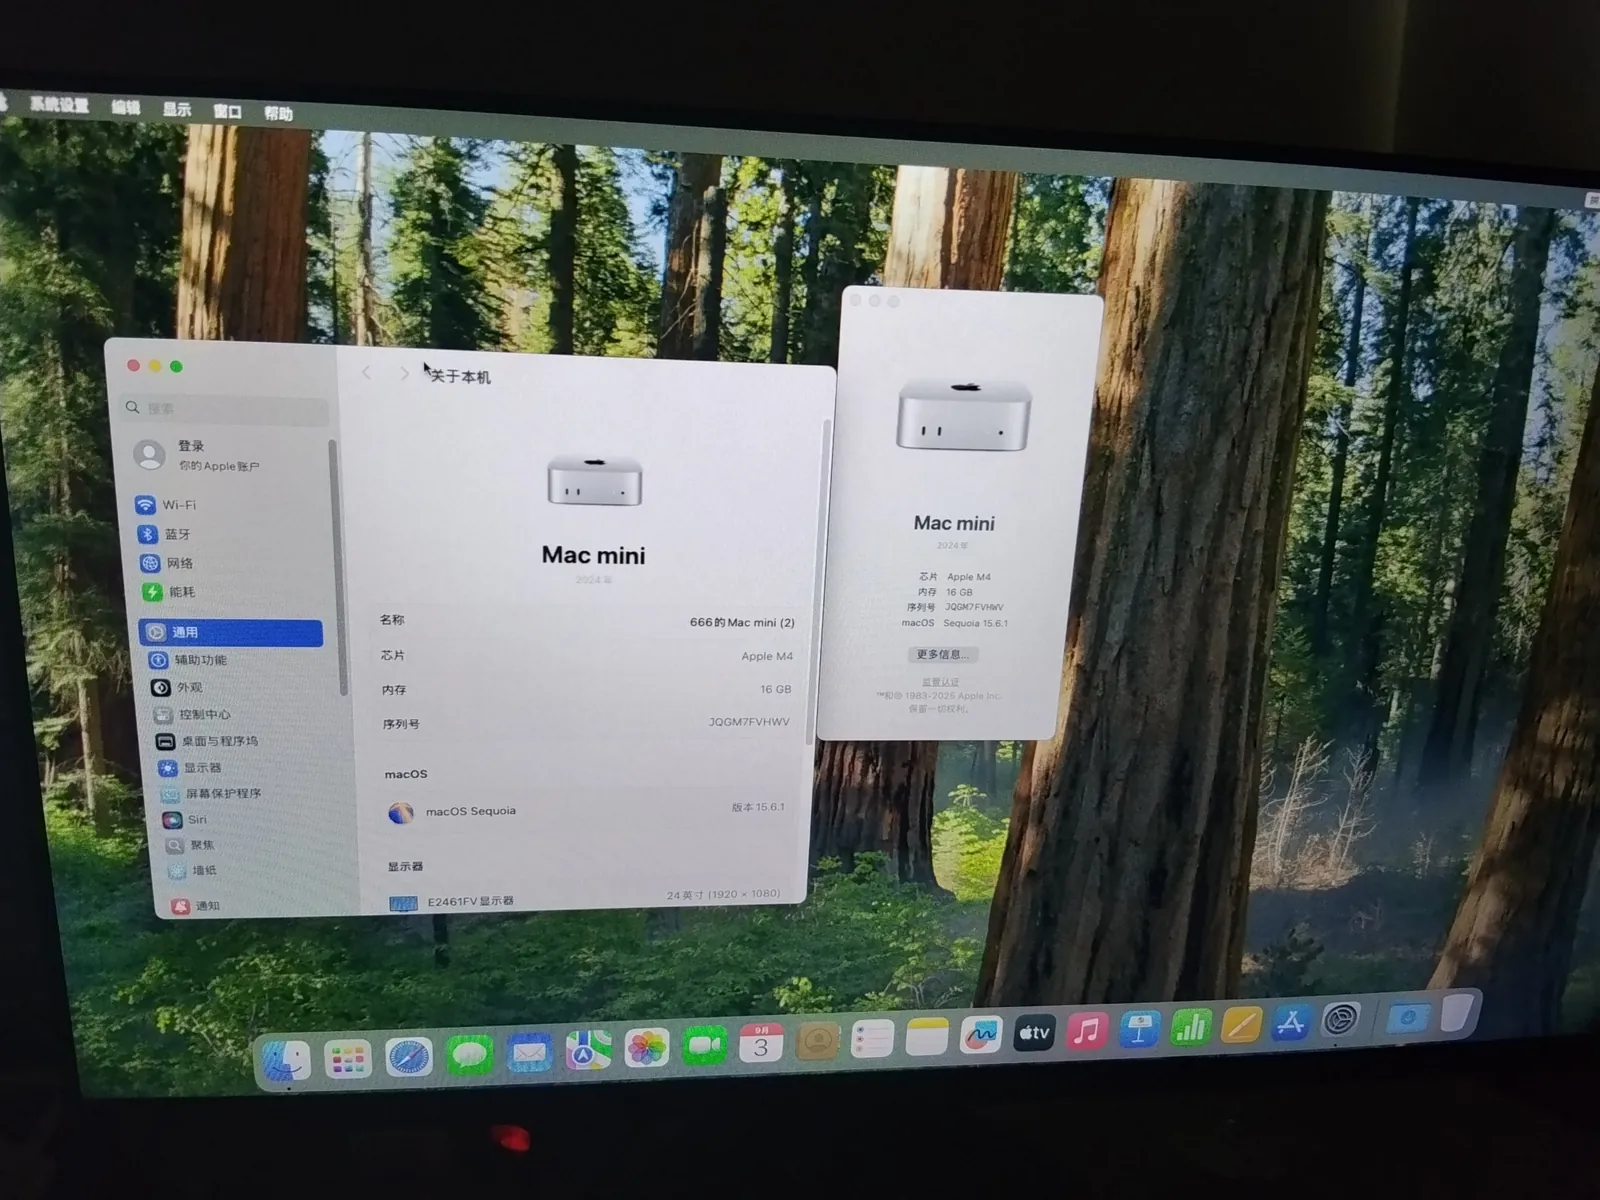Click the chip value Apple M4 in settings
1600x1200 pixels.
pyautogui.click(x=767, y=656)
